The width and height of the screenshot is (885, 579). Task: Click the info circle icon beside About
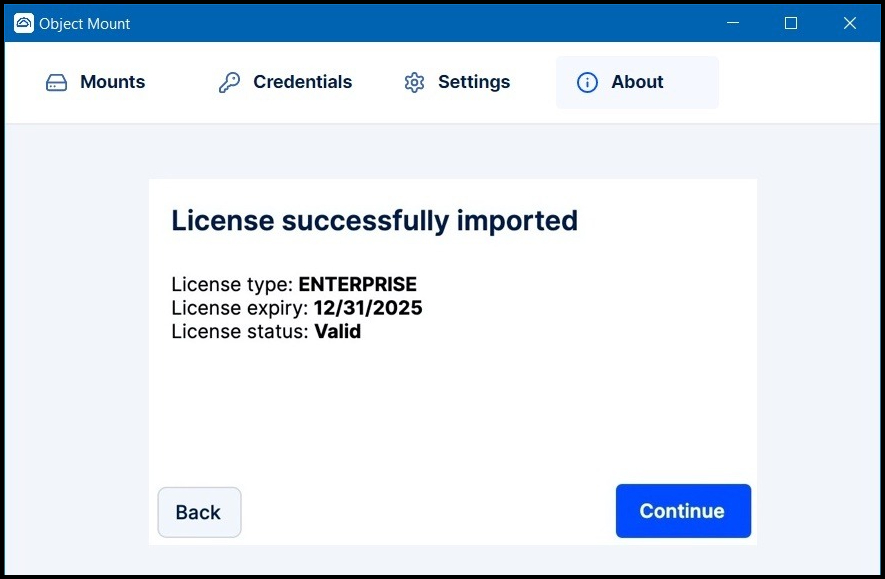coord(588,83)
